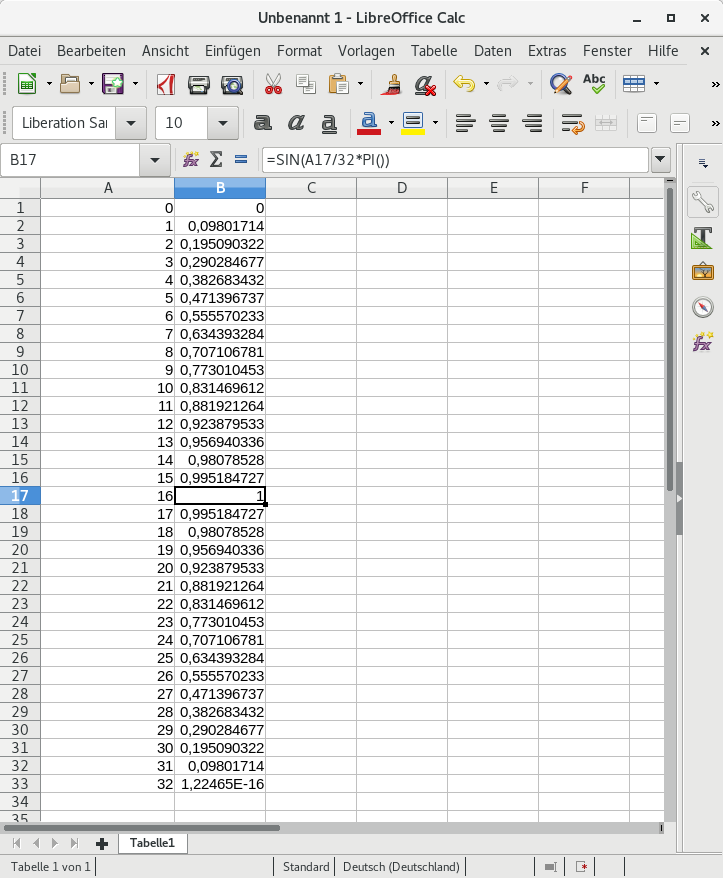The image size is (723, 878).
Task: Click the Save document icon
Action: tap(113, 84)
